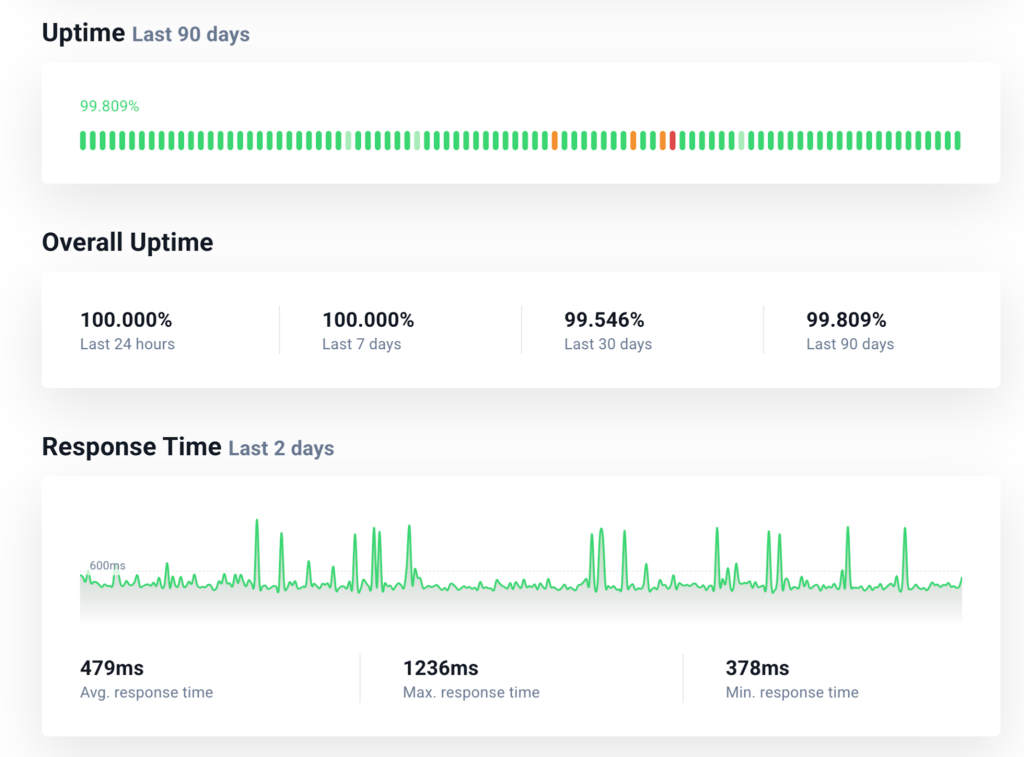
Task: Select the first orange bar in Uptime timeline
Action: [555, 140]
